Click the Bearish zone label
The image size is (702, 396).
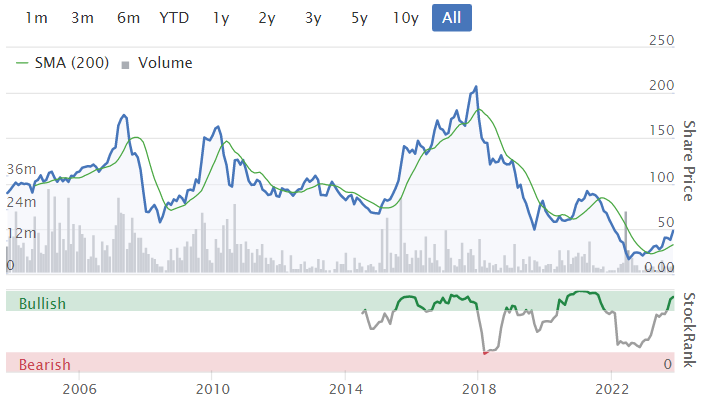[45, 365]
